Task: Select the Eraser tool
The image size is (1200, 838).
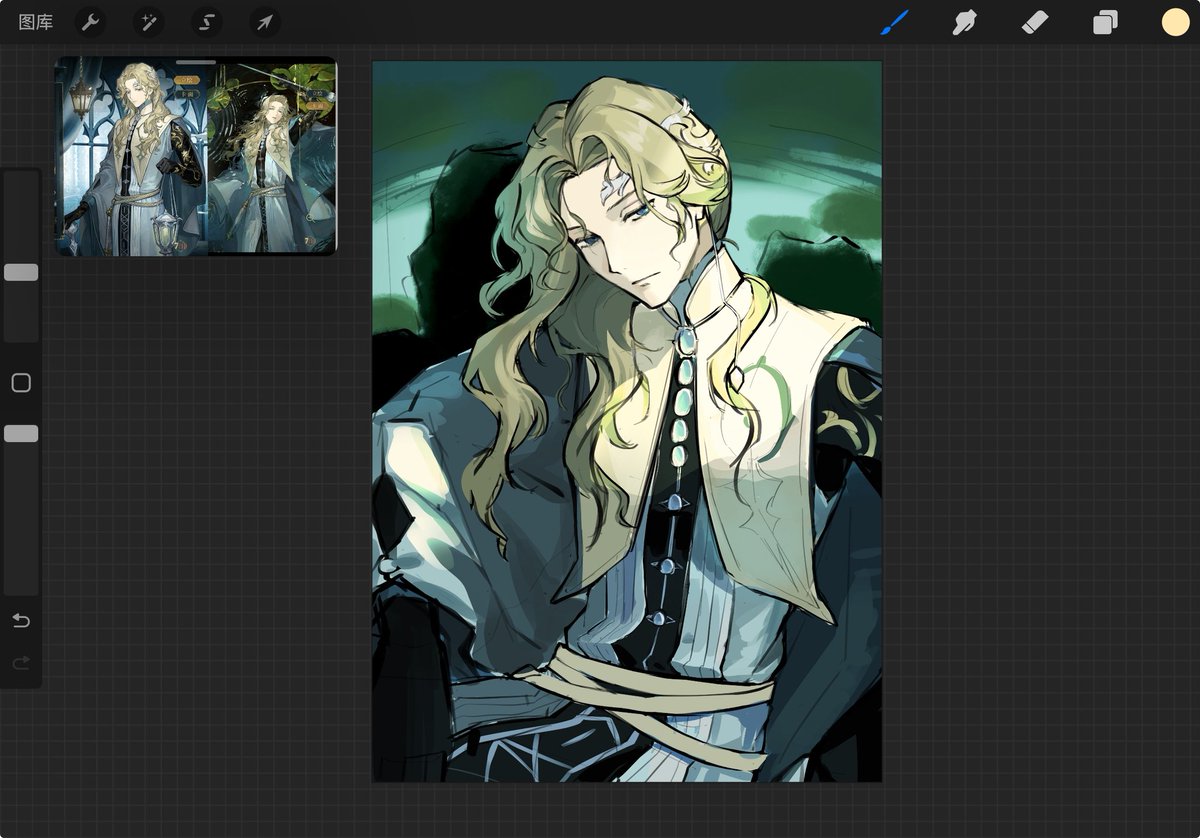Action: coord(1035,22)
